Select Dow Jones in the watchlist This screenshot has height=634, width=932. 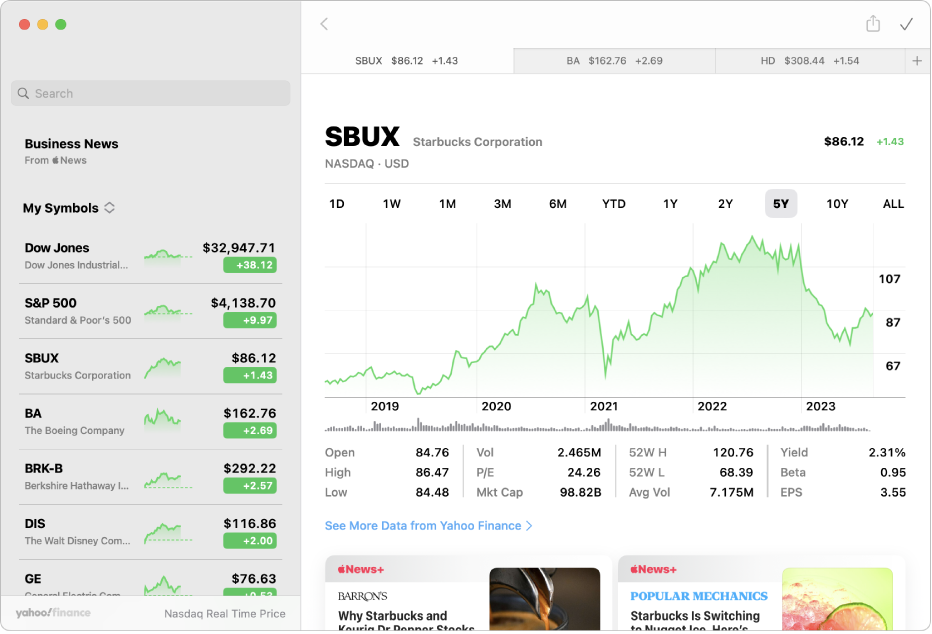(150, 256)
